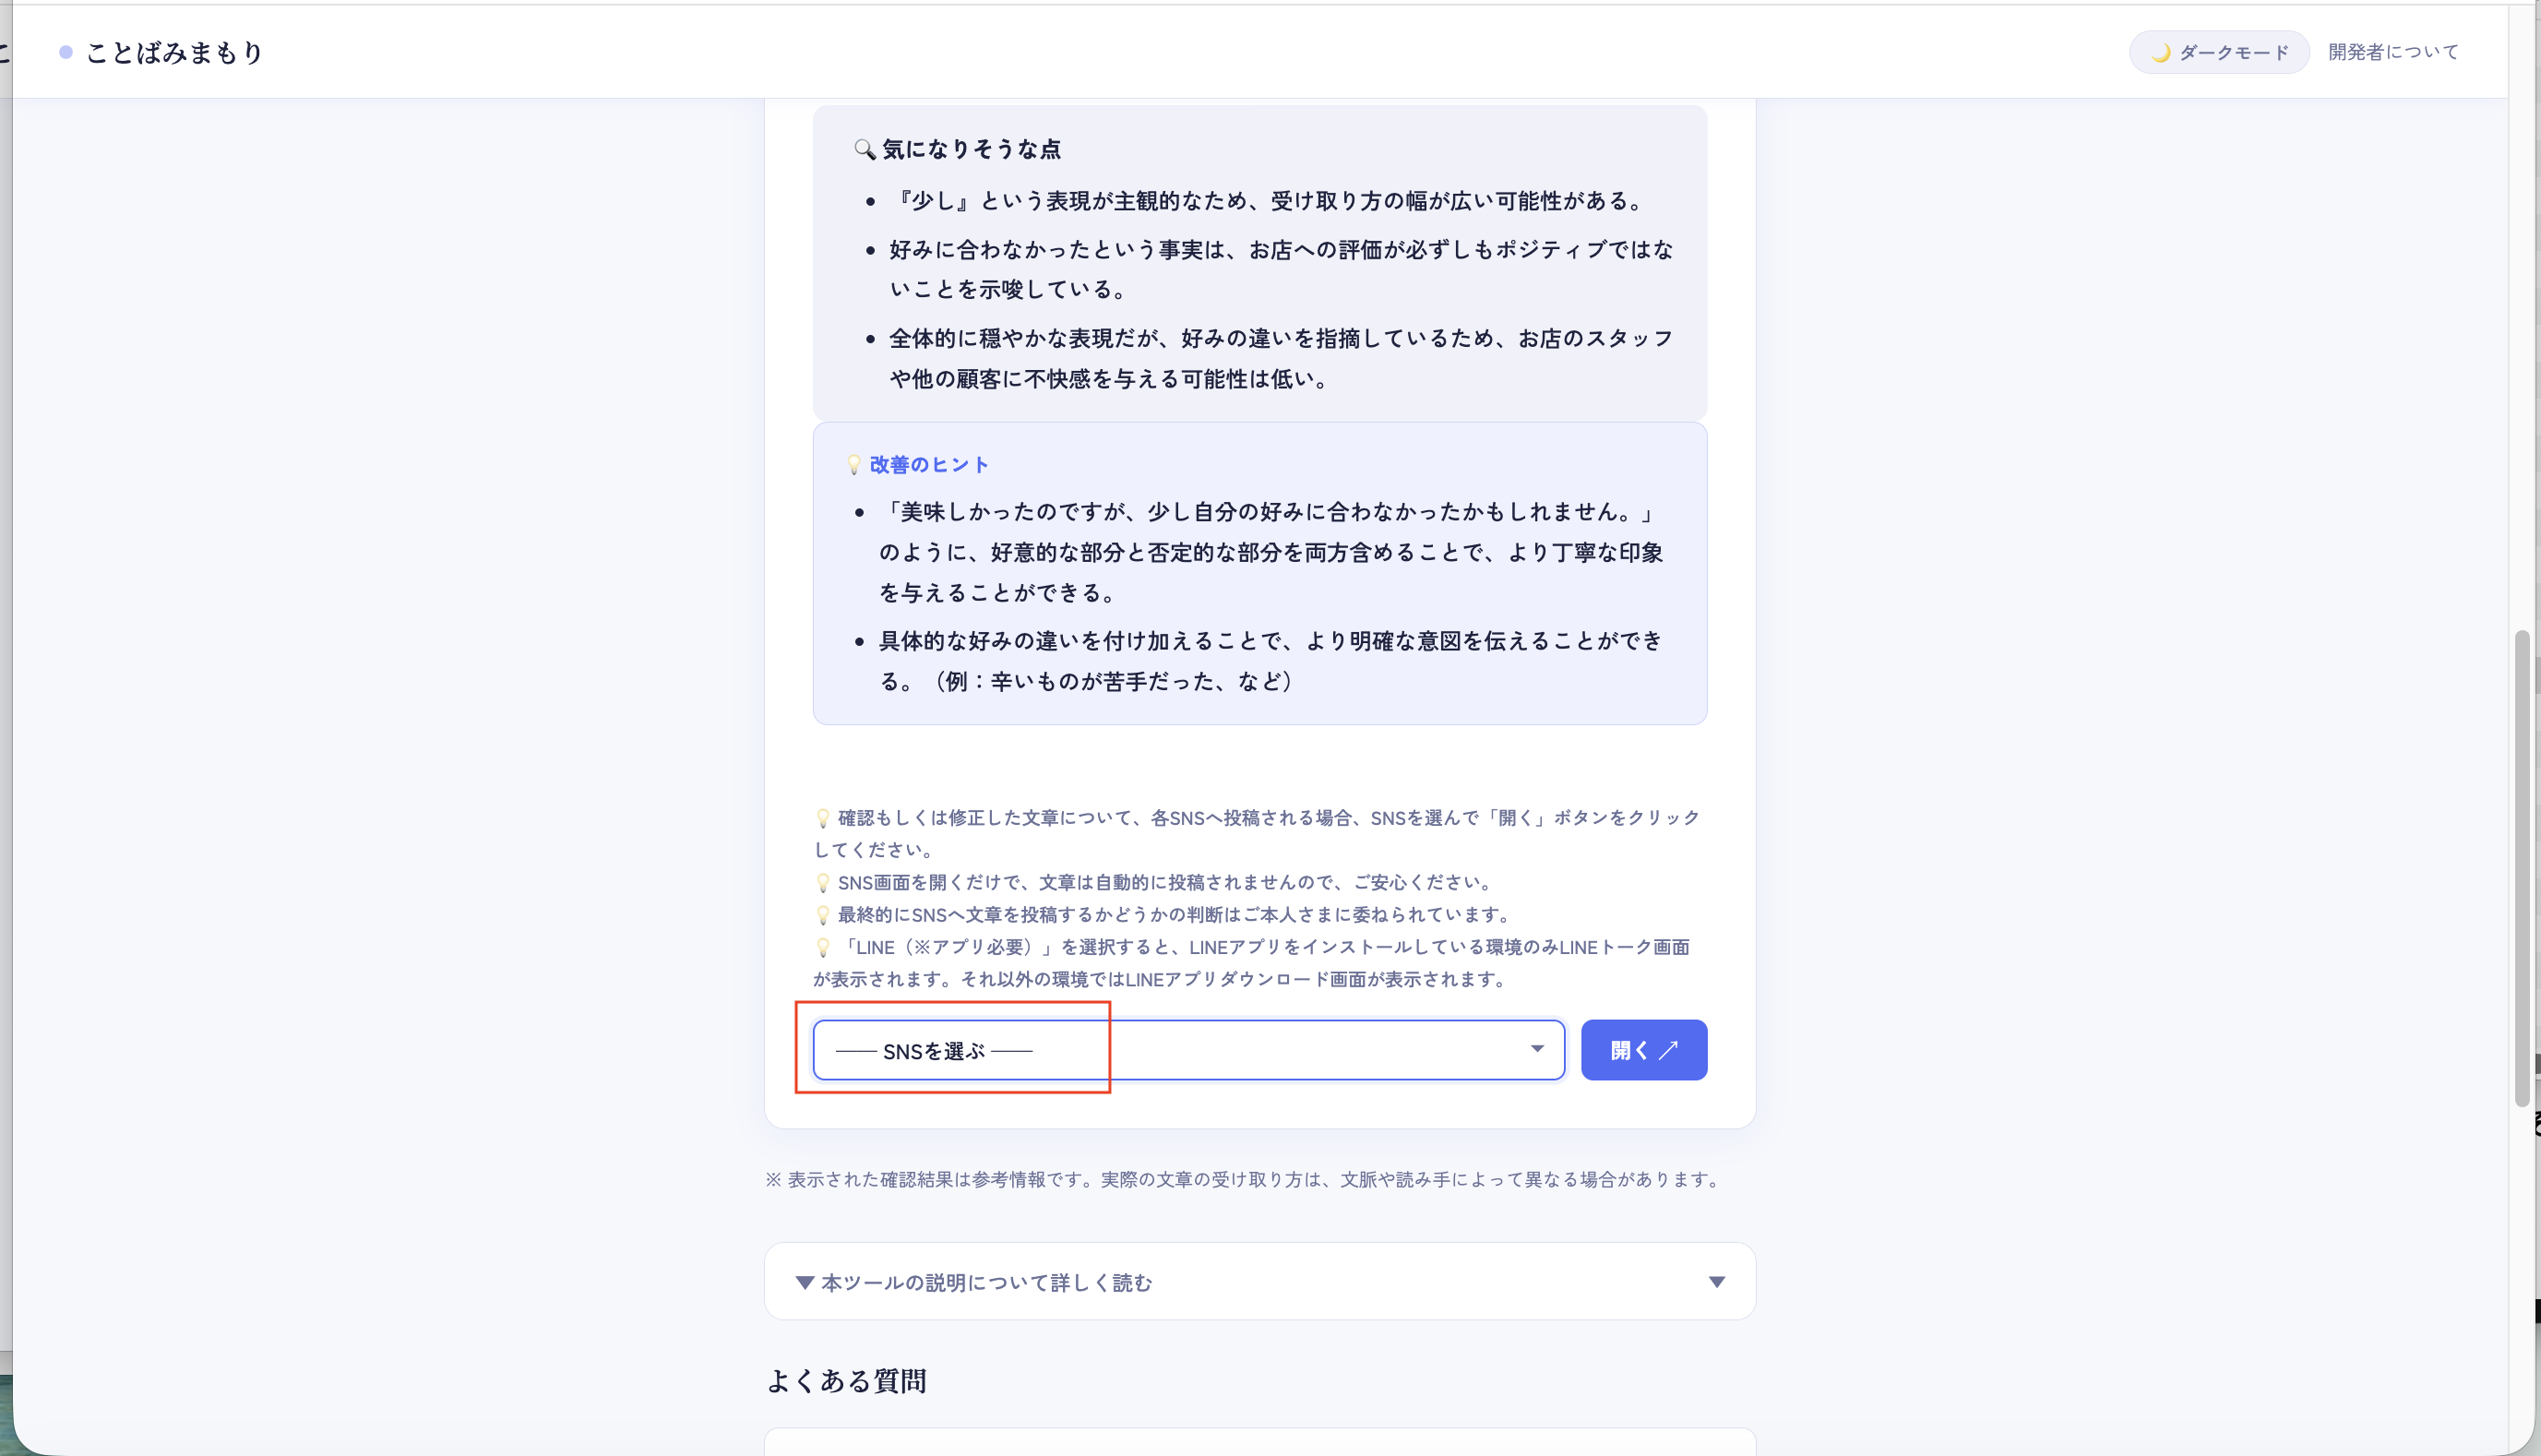Click the moon icon in dark mode button
Image resolution: width=2541 pixels, height=1456 pixels.
(2160, 52)
